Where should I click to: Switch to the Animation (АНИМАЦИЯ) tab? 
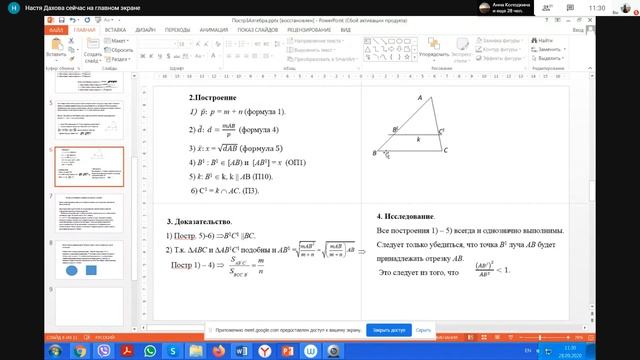(214, 30)
